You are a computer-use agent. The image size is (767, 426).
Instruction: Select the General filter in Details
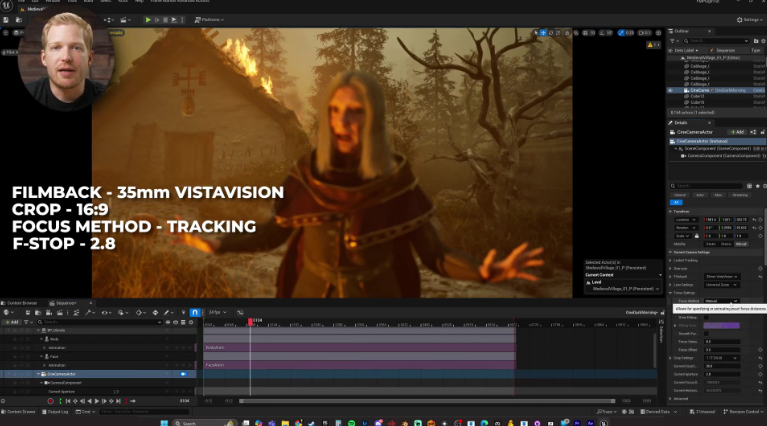click(680, 195)
